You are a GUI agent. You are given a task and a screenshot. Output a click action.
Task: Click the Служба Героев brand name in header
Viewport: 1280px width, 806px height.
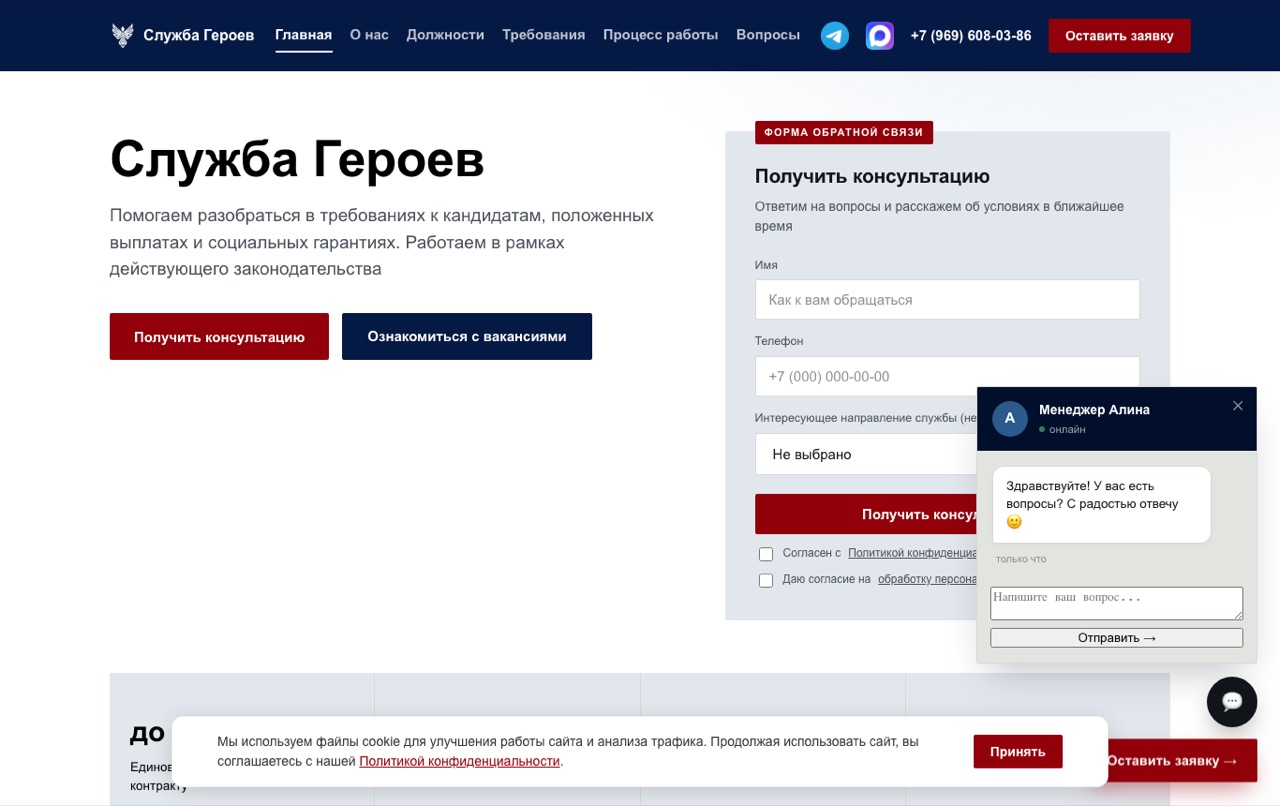(199, 36)
